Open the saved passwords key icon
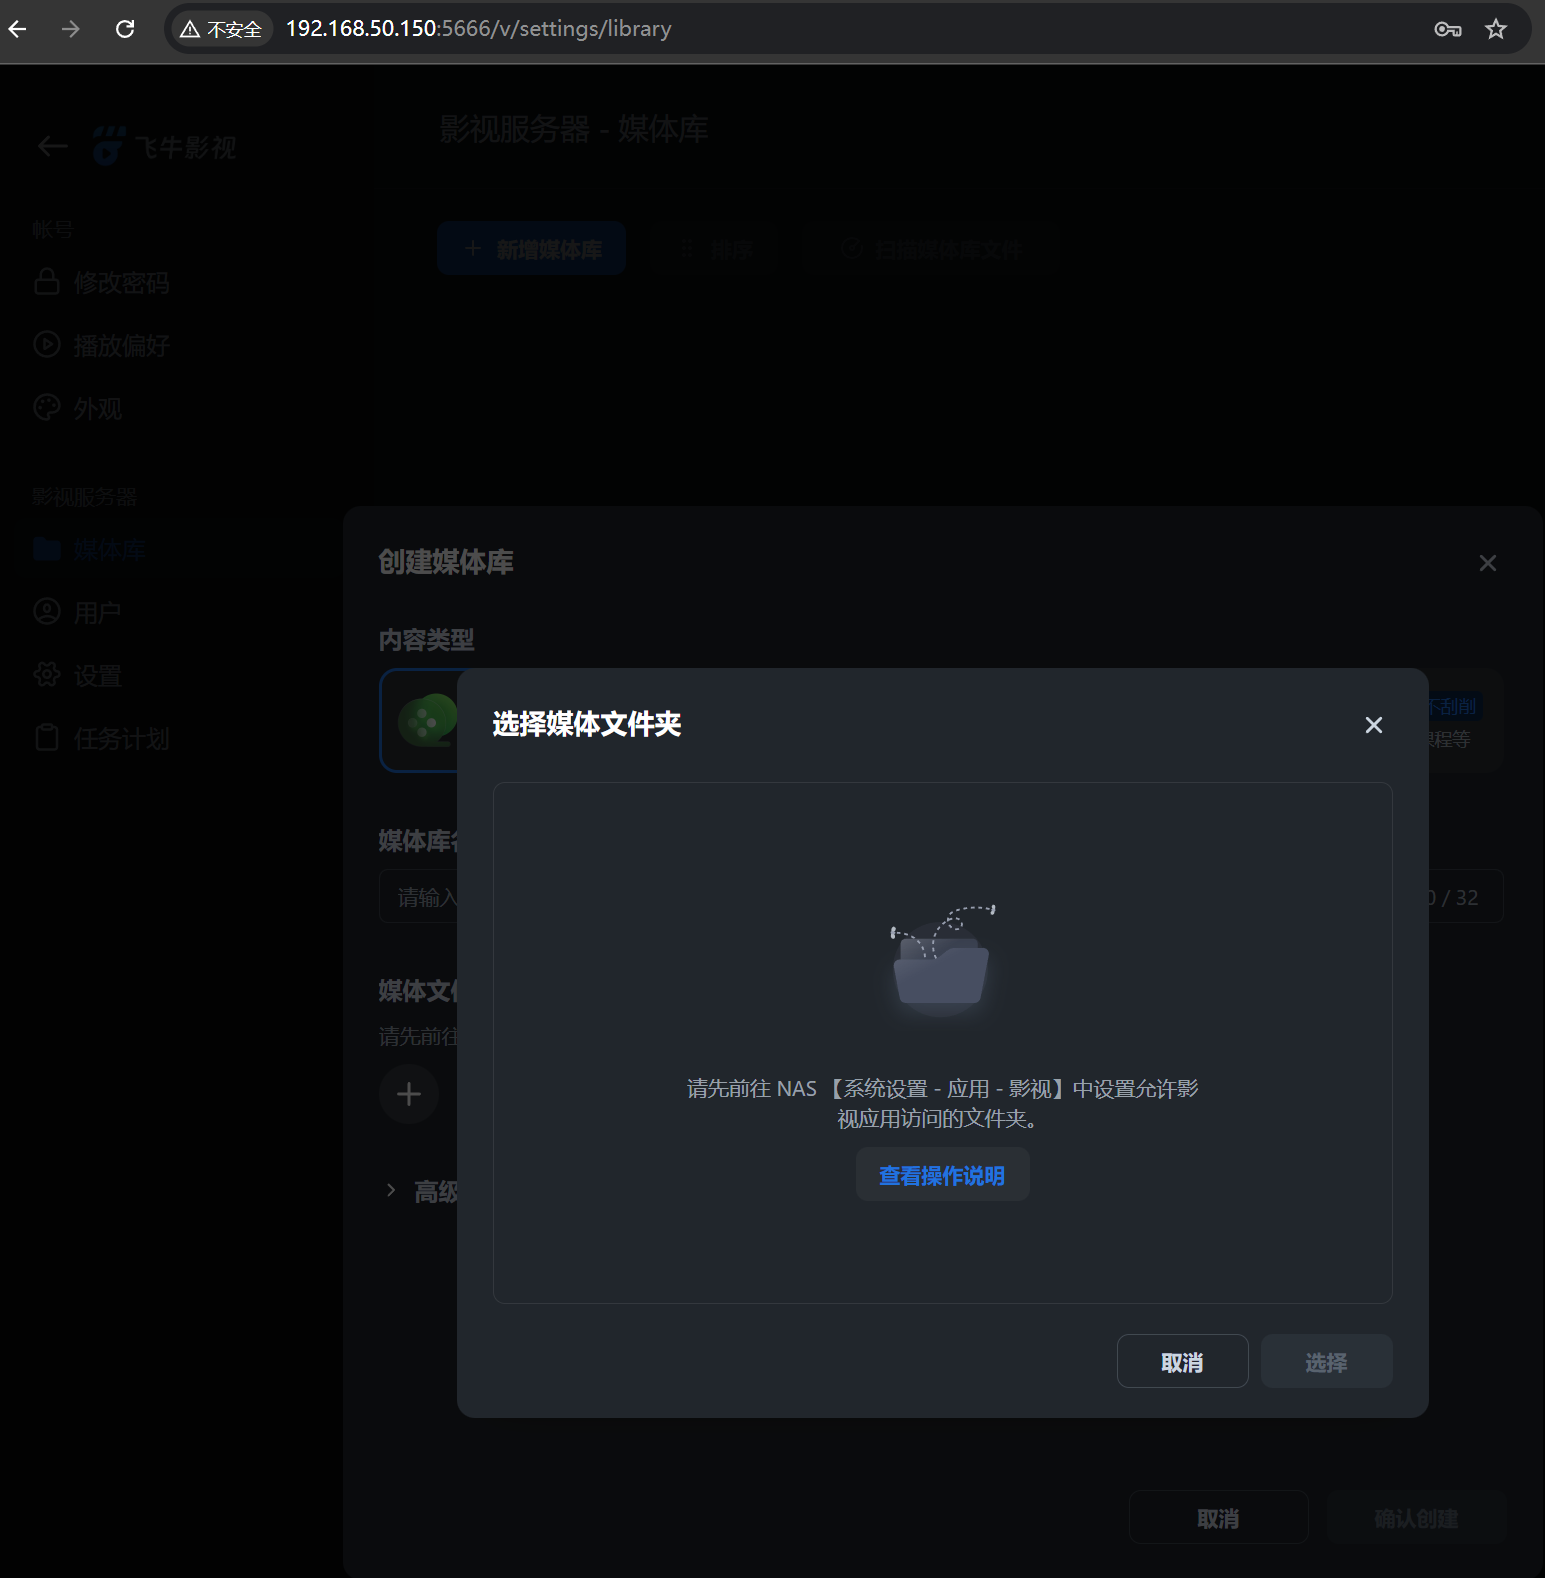Image resolution: width=1545 pixels, height=1578 pixels. pyautogui.click(x=1447, y=29)
